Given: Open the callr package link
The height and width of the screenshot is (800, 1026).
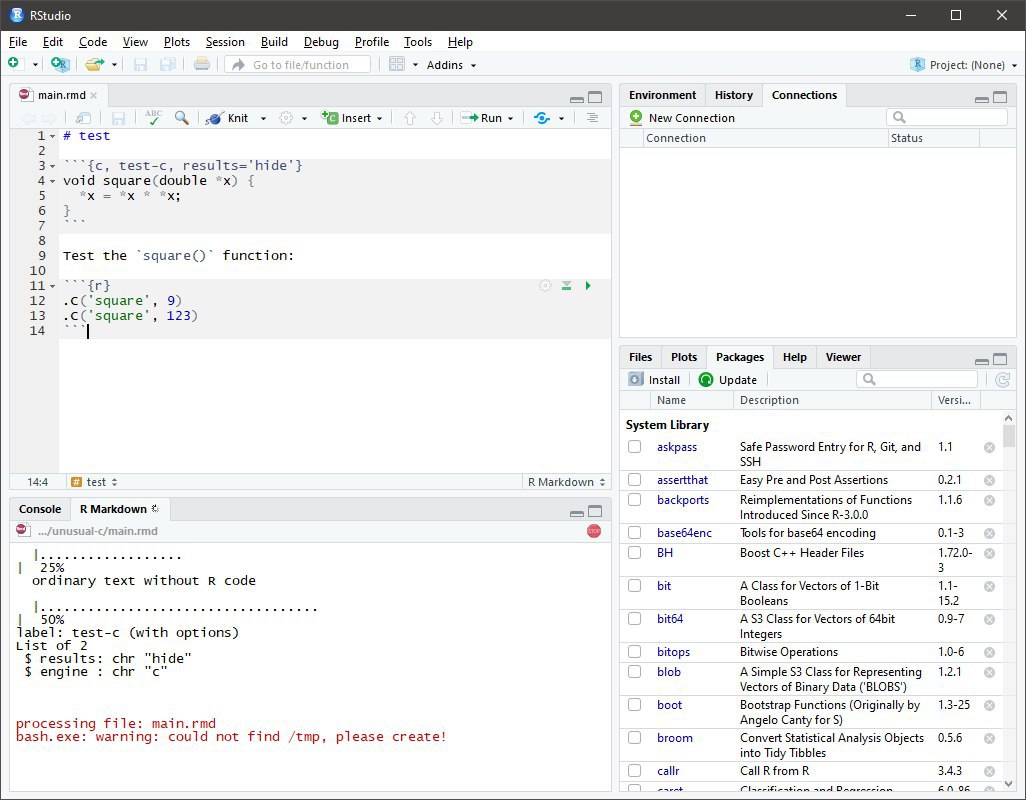Looking at the screenshot, I should click(x=668, y=771).
